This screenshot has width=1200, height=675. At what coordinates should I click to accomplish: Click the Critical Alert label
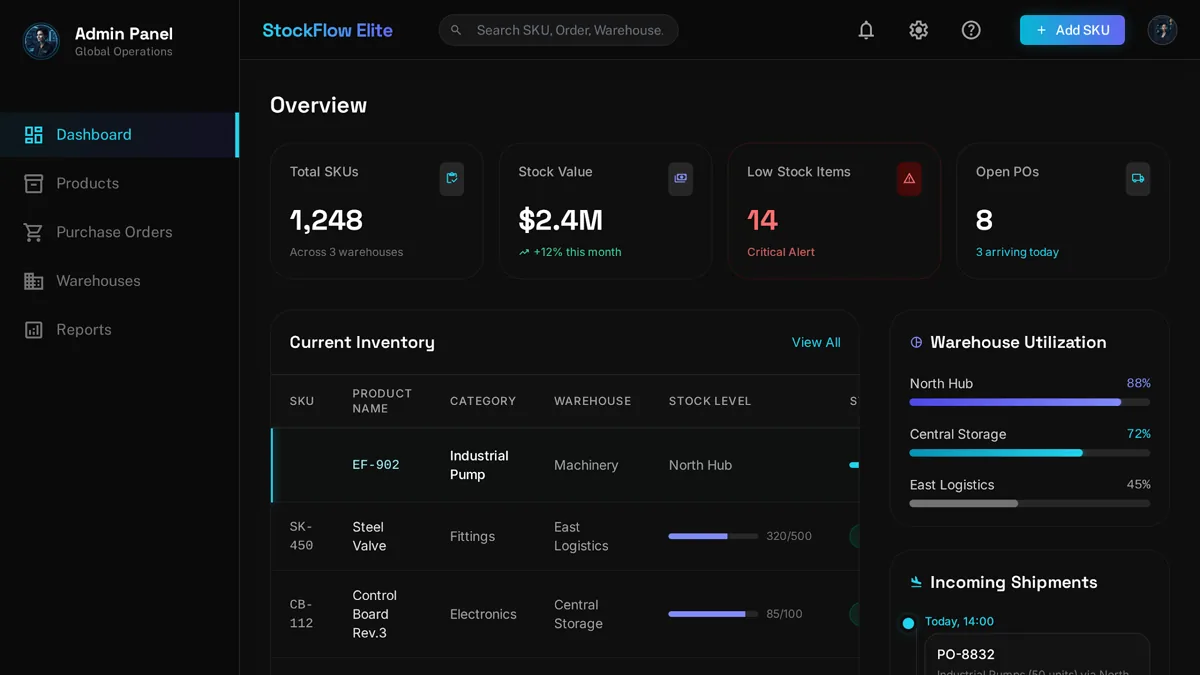click(x=781, y=252)
